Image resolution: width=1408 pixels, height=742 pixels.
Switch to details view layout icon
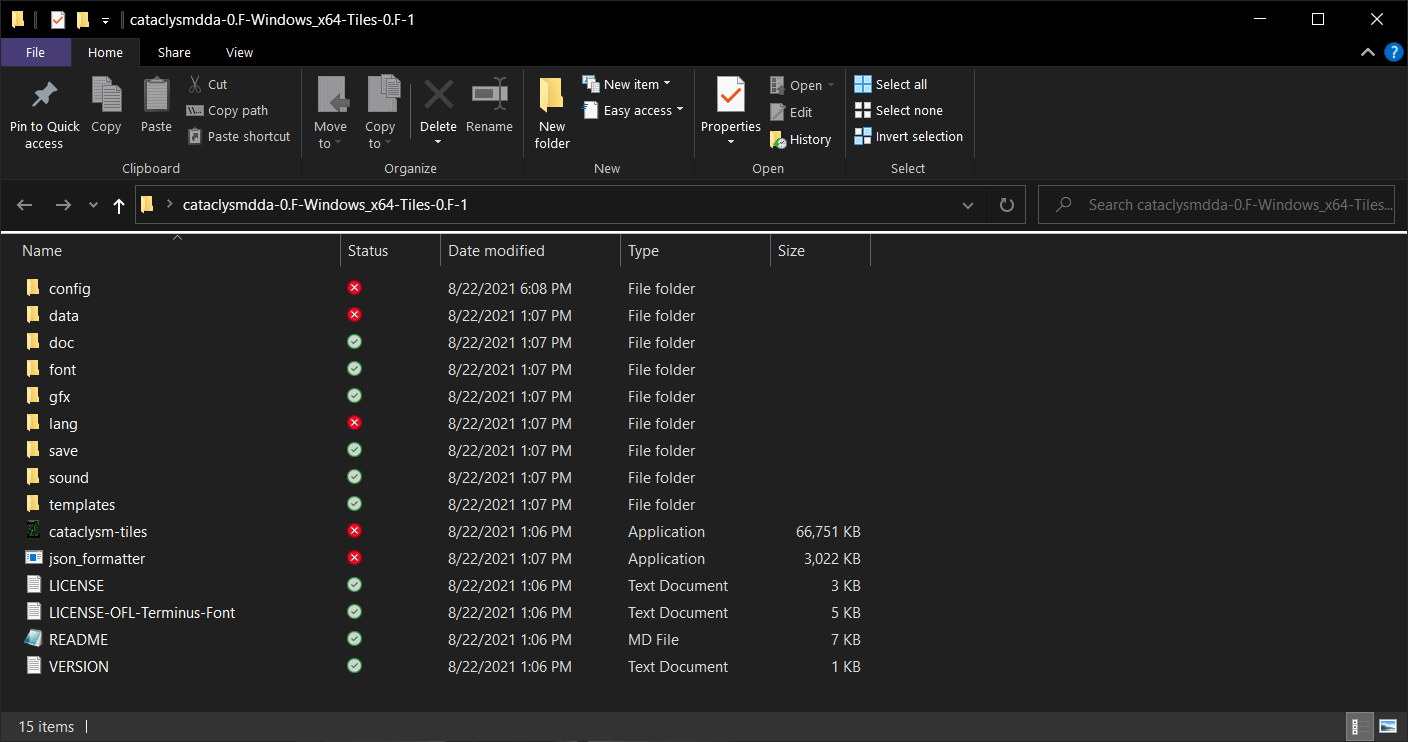(1361, 726)
